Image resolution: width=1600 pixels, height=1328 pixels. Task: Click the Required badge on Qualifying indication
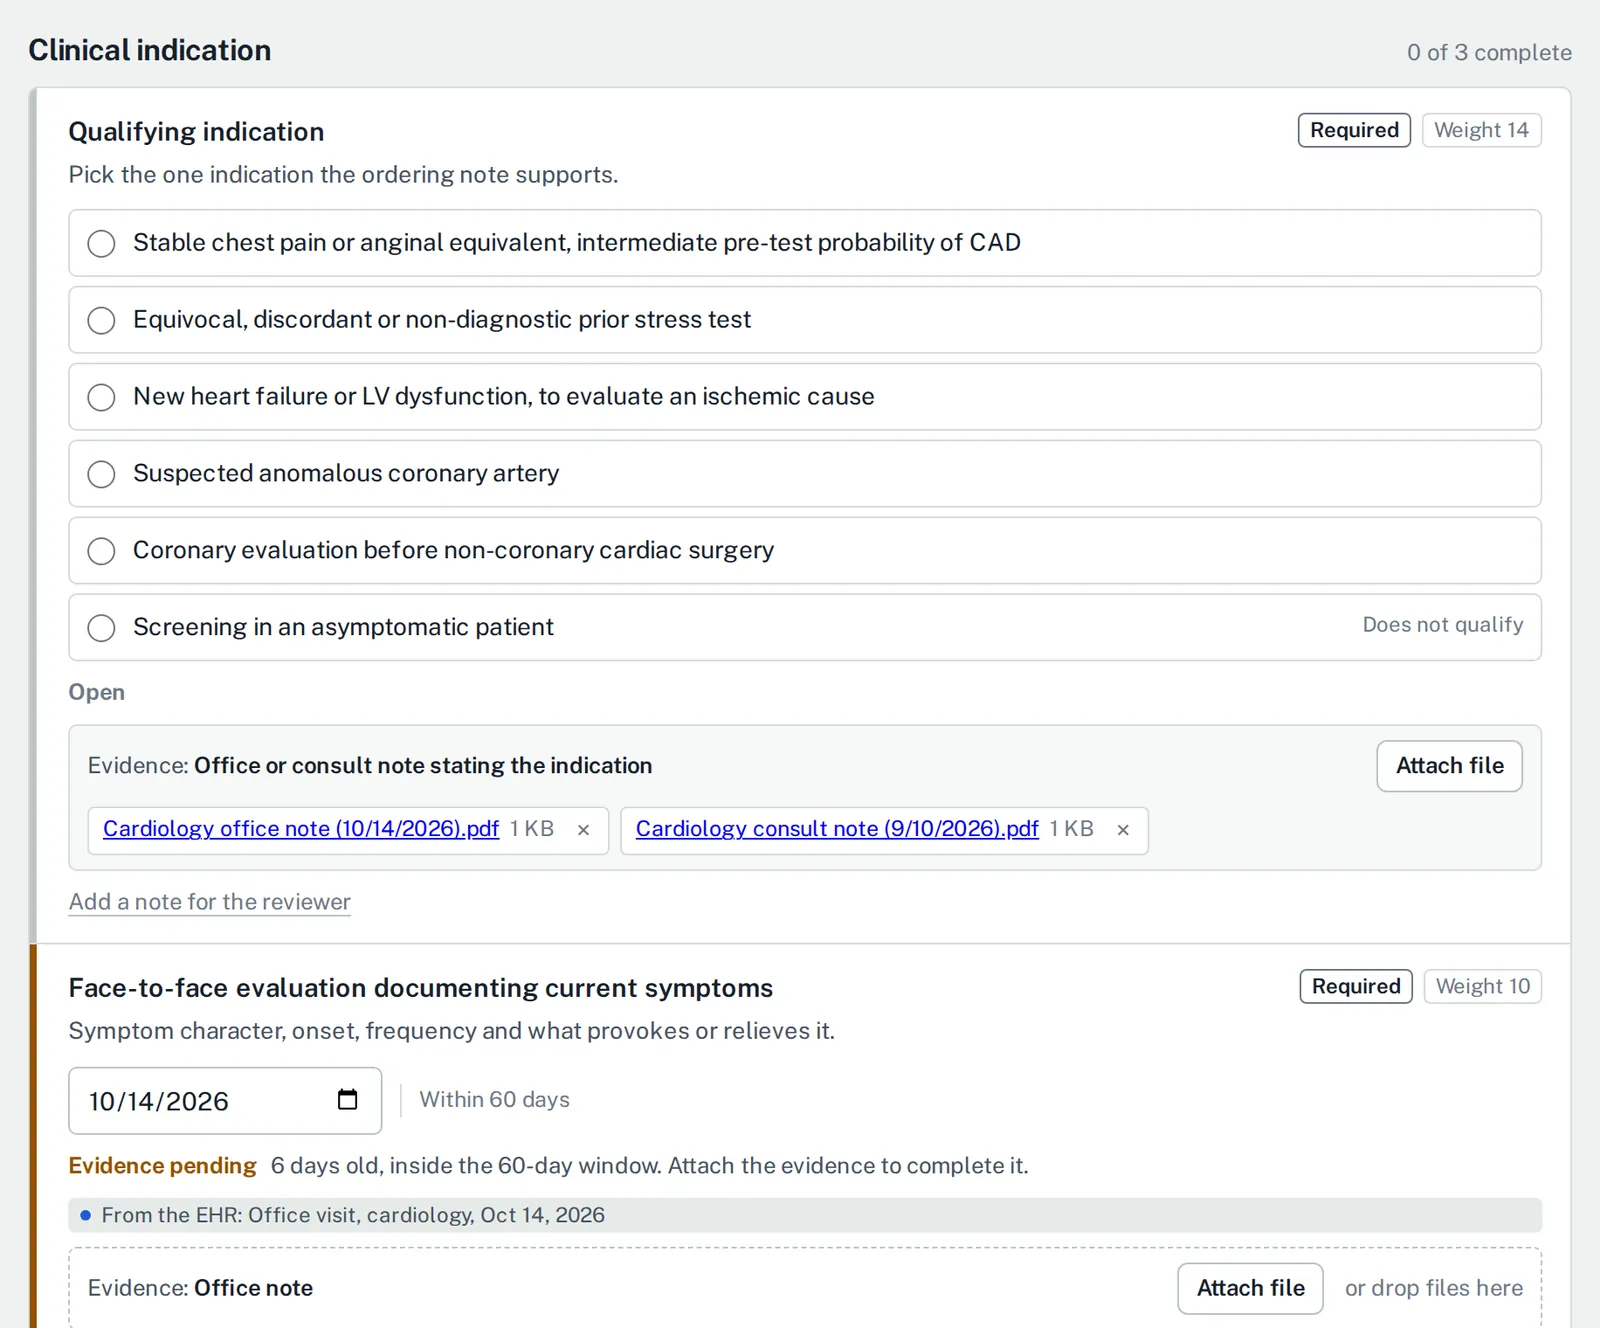pyautogui.click(x=1354, y=130)
